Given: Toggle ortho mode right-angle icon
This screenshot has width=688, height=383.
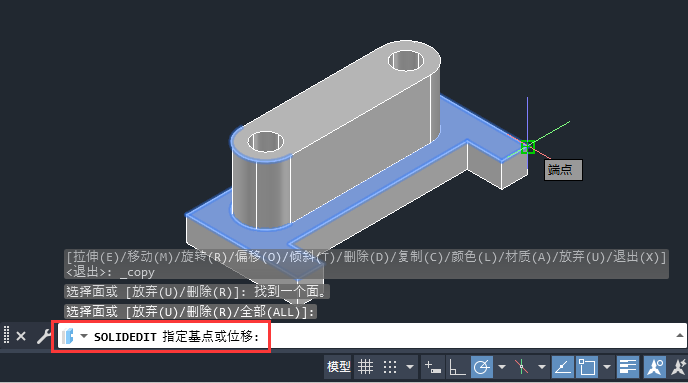Looking at the screenshot, I should [457, 367].
